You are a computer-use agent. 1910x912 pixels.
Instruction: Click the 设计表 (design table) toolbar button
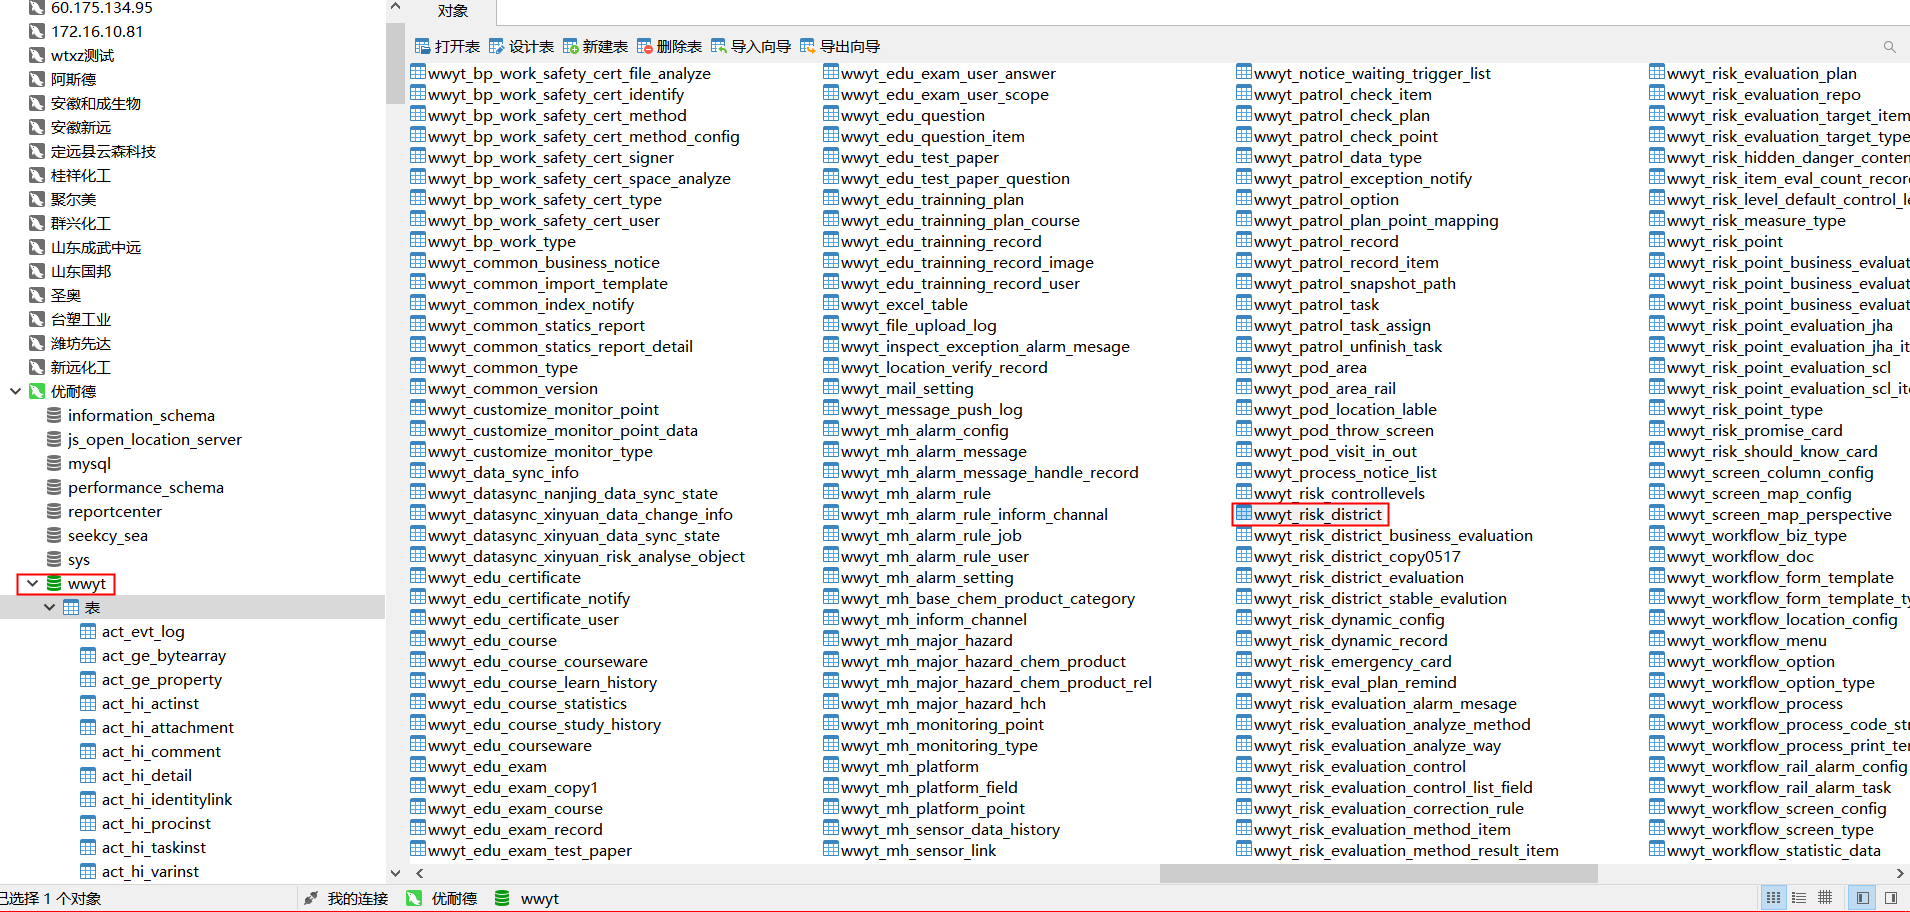click(521, 46)
